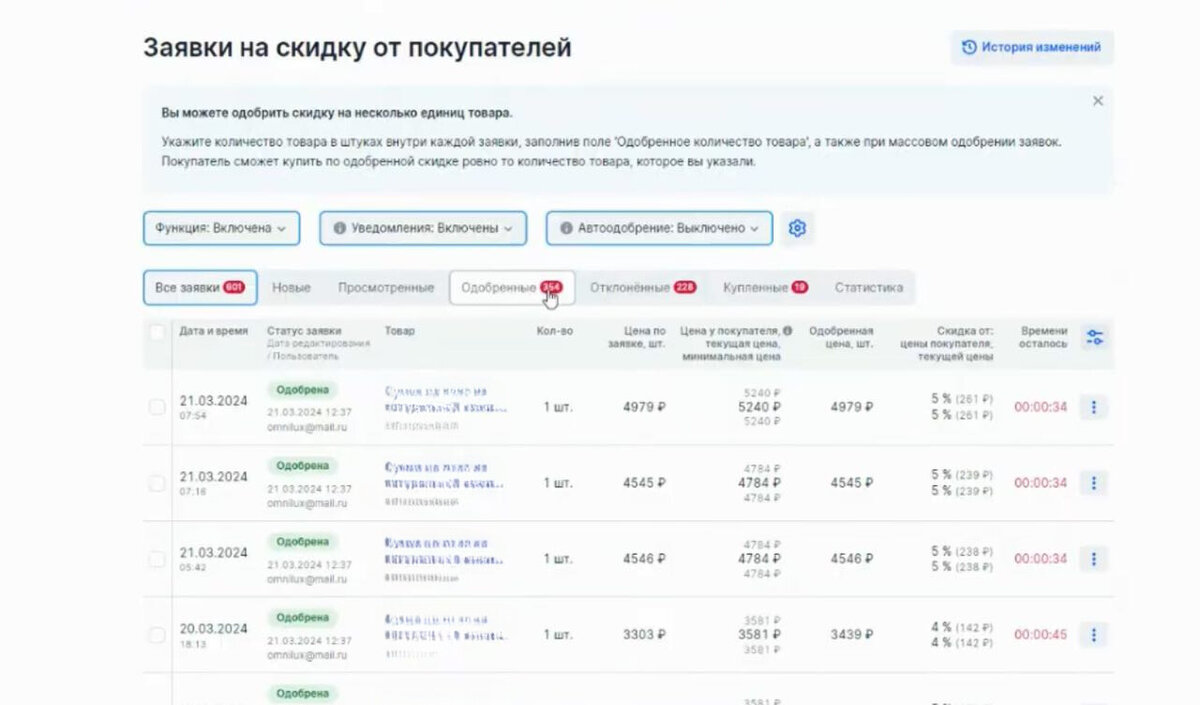Select the checkbox on the 21.03.2024 05:42 row
1200x705 pixels.
pos(157,558)
